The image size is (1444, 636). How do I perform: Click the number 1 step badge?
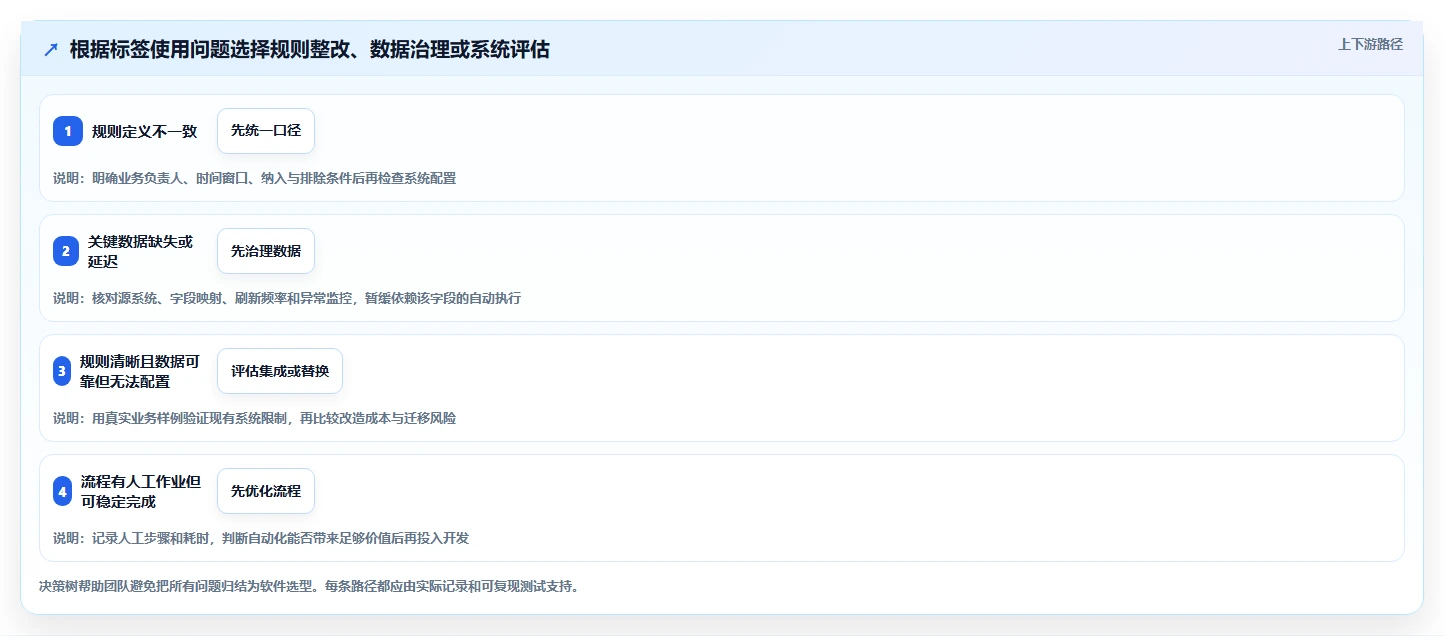pyautogui.click(x=68, y=131)
